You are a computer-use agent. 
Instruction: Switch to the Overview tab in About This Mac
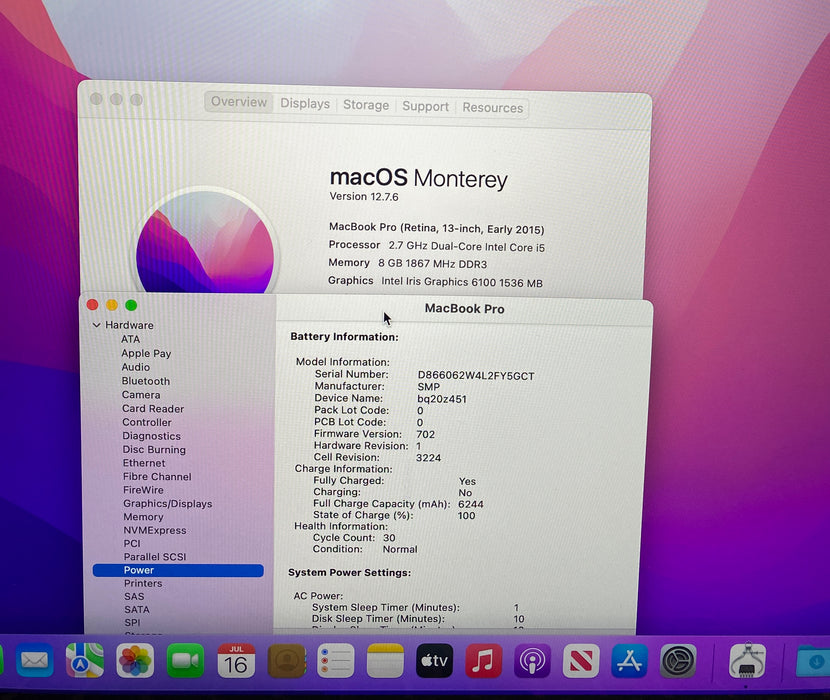(x=239, y=102)
